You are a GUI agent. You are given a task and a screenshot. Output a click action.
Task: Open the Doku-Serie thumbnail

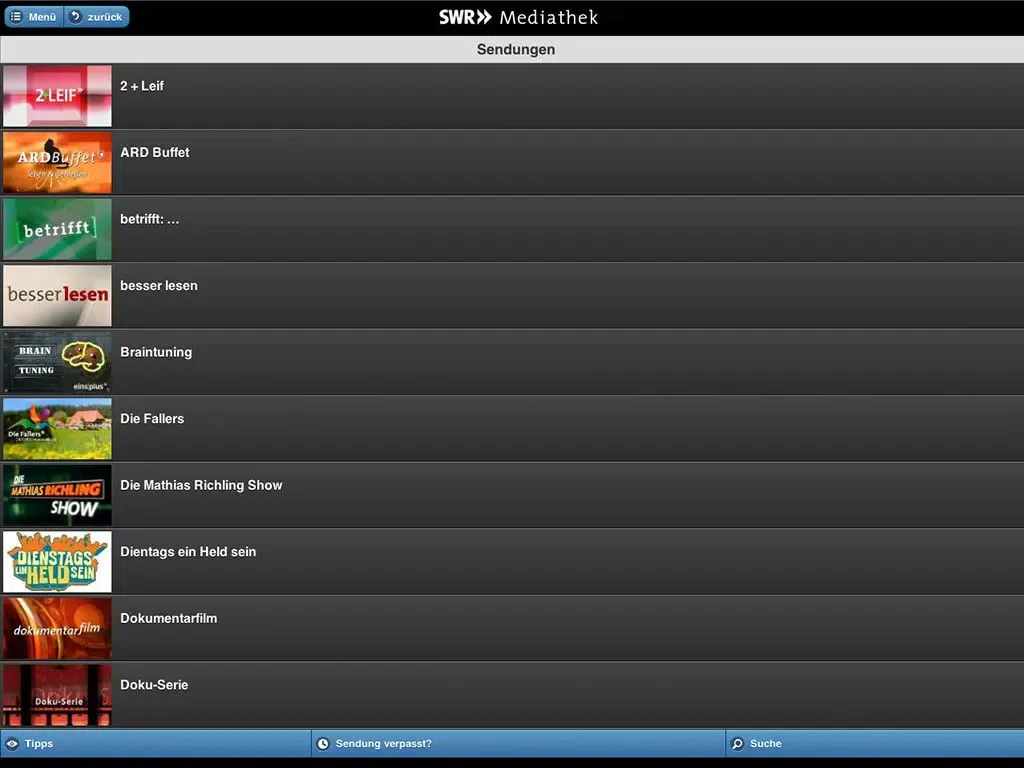click(57, 695)
